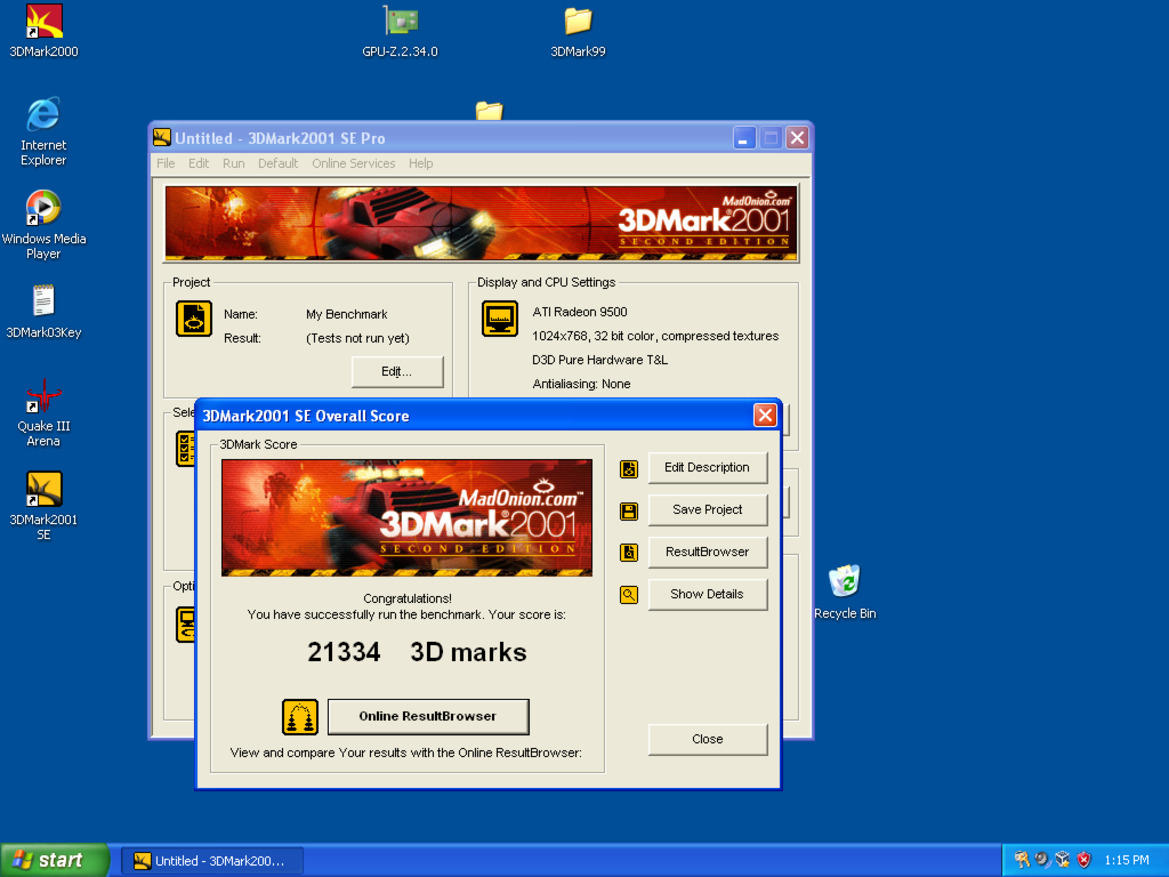This screenshot has height=877, width=1169.
Task: Click the ResultBrowser document icon
Action: pyautogui.click(x=628, y=553)
